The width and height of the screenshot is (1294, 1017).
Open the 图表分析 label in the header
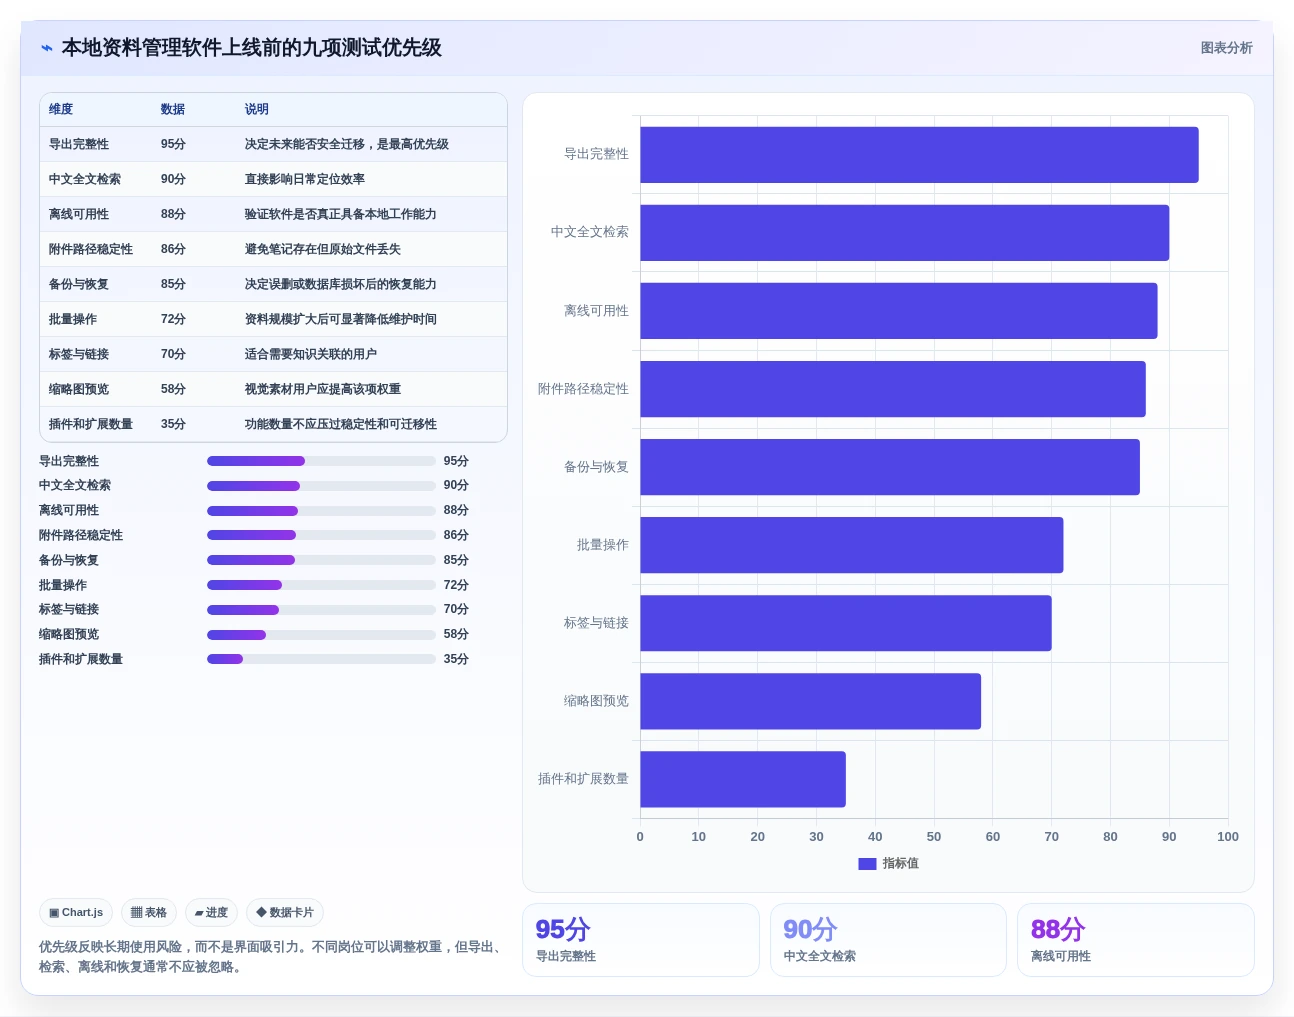pos(1226,48)
